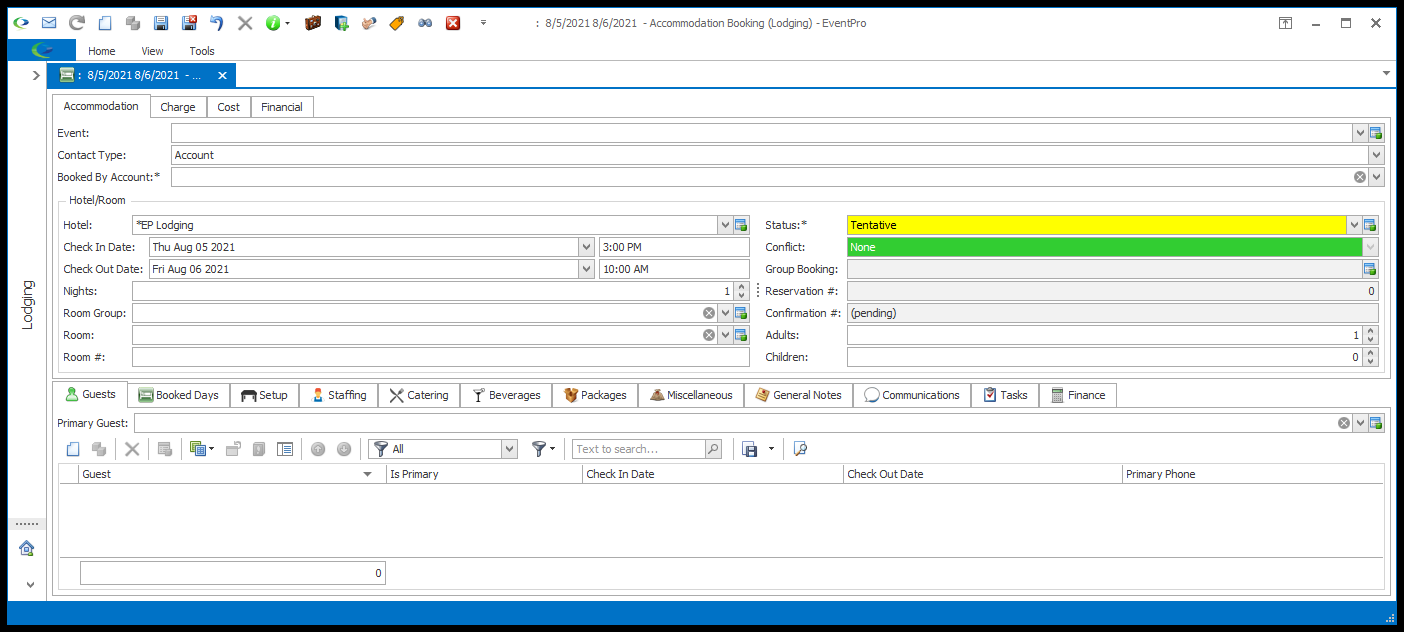Click the save layout floppy icon in Guests toolbar
1404x632 pixels.
coord(750,449)
